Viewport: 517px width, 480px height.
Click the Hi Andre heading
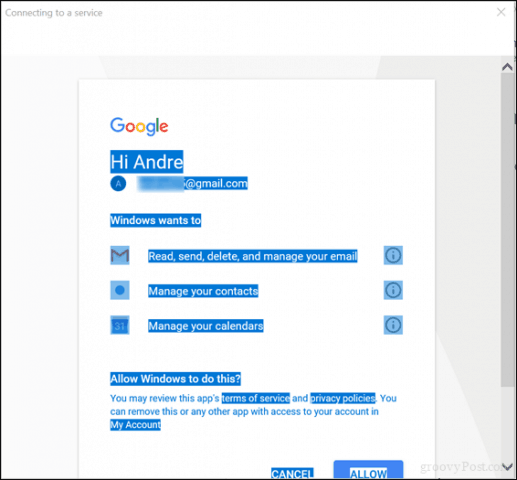point(147,162)
